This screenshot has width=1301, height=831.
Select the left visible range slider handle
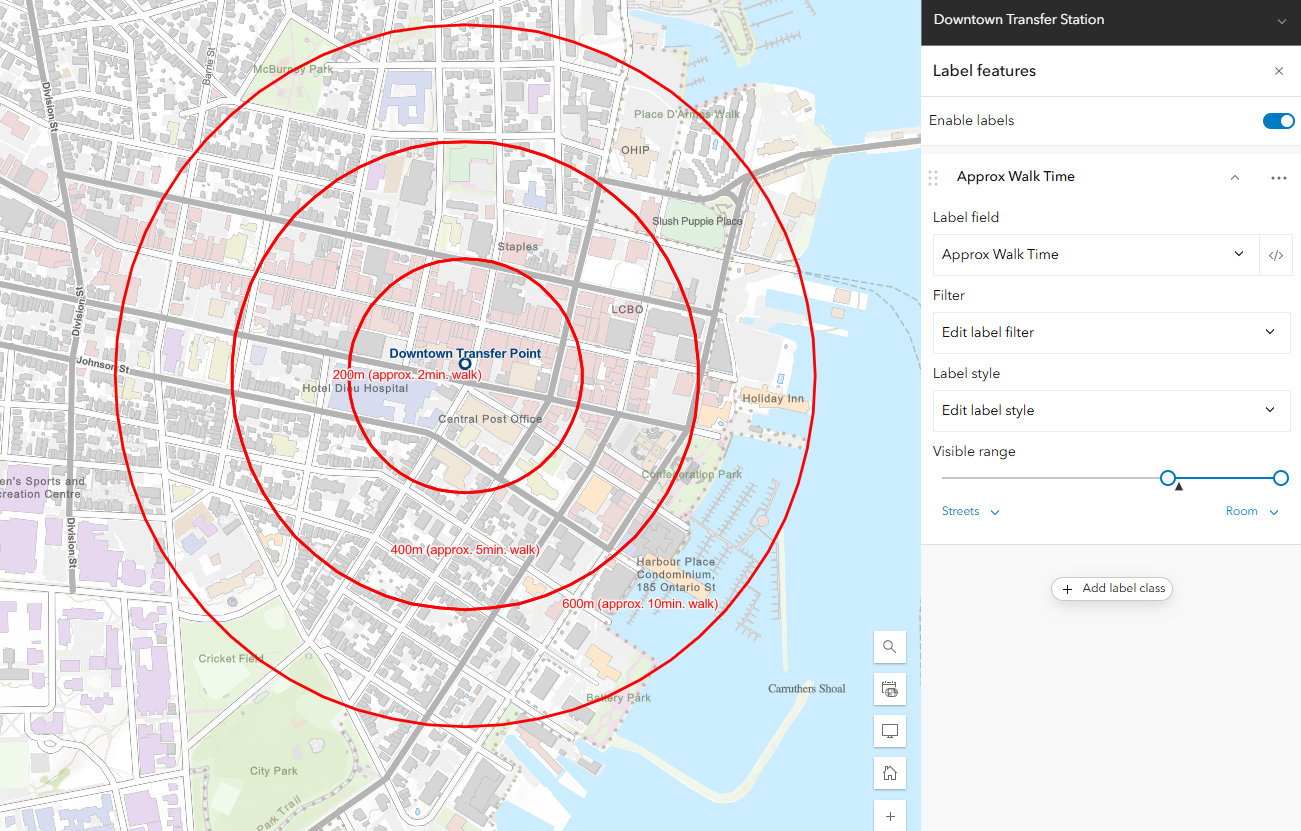click(x=1167, y=478)
